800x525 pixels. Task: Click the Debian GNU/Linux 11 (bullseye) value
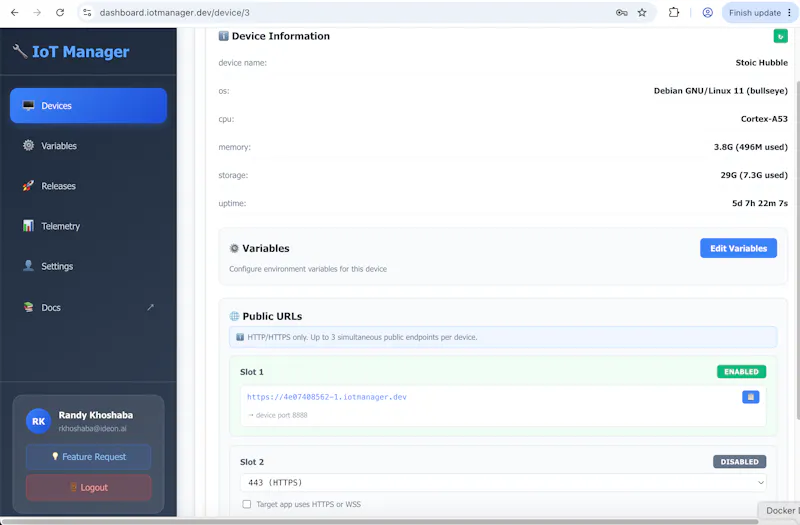720,91
